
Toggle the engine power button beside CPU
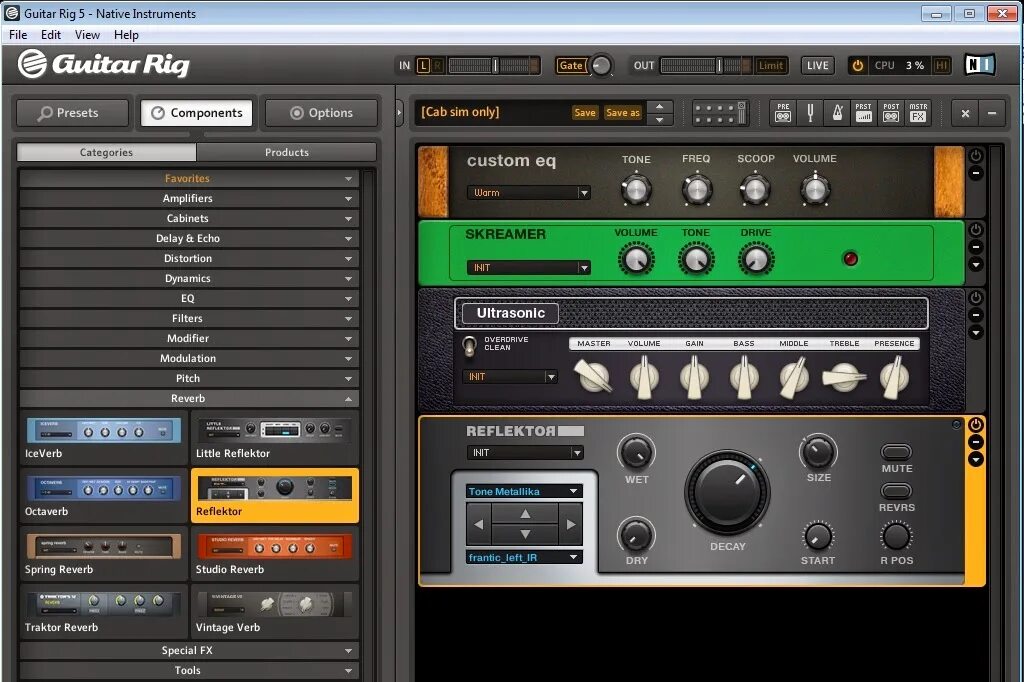pos(857,65)
